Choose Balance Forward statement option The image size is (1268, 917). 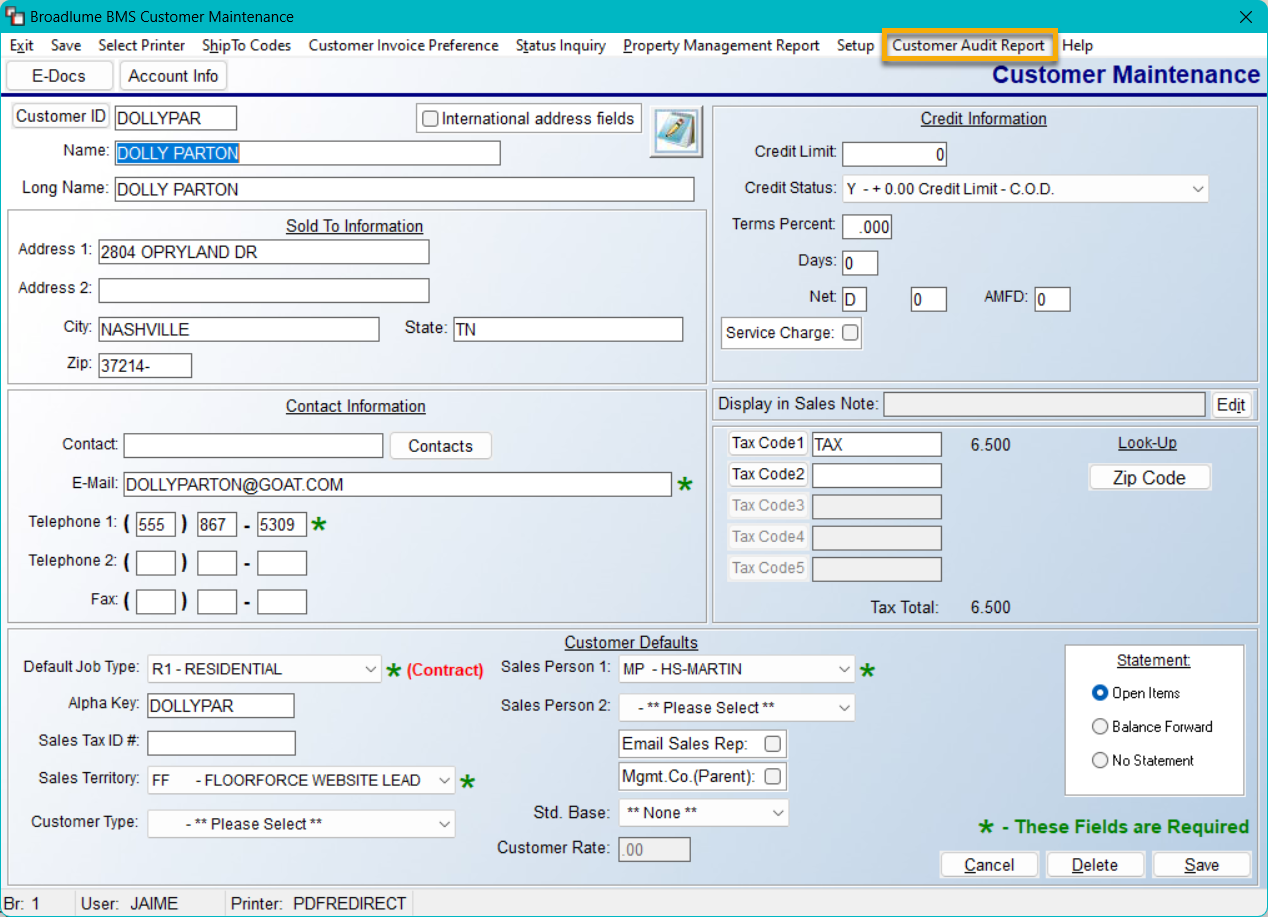coord(1100,727)
